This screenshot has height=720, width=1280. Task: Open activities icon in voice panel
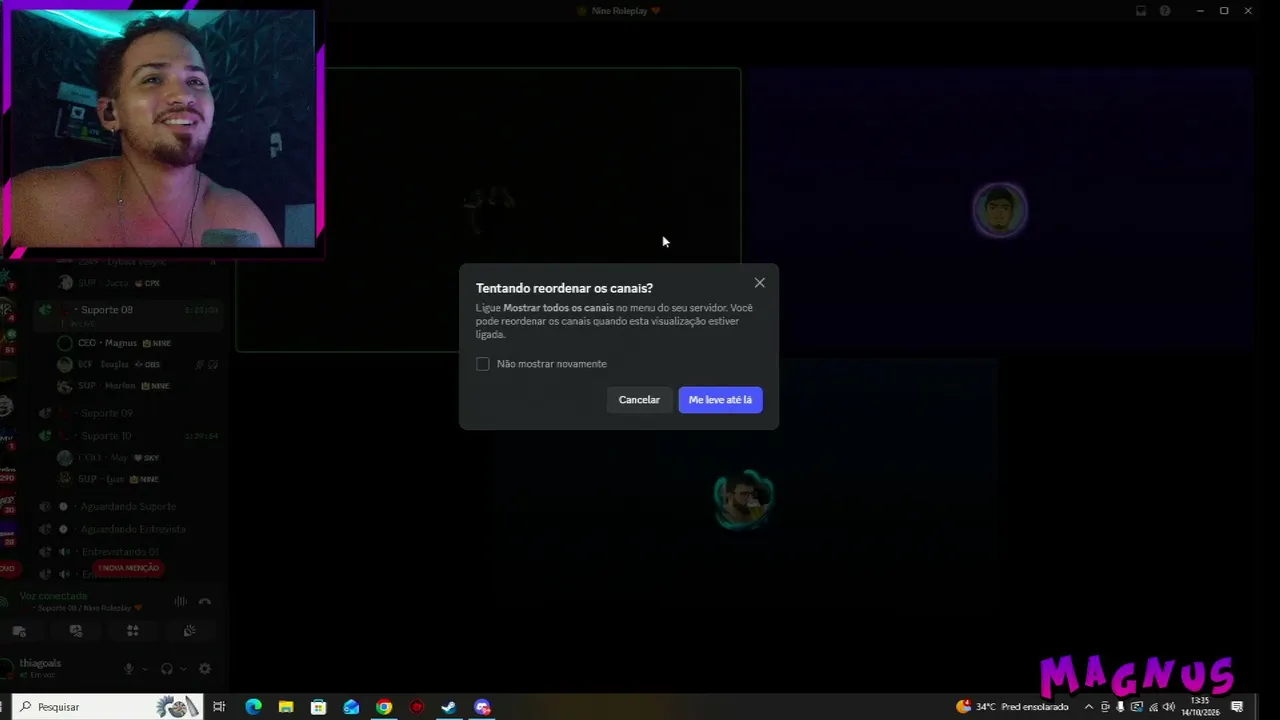[x=133, y=631]
